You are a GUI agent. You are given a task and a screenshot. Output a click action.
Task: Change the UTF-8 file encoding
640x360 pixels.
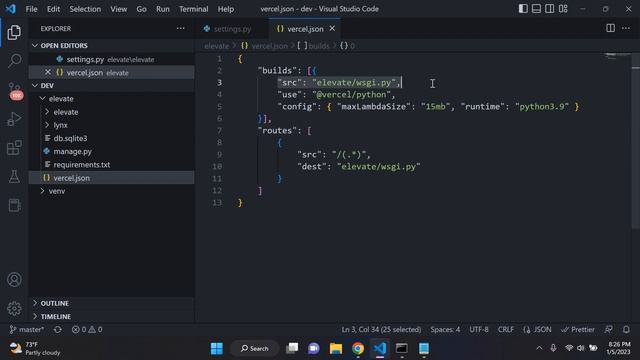pos(479,329)
